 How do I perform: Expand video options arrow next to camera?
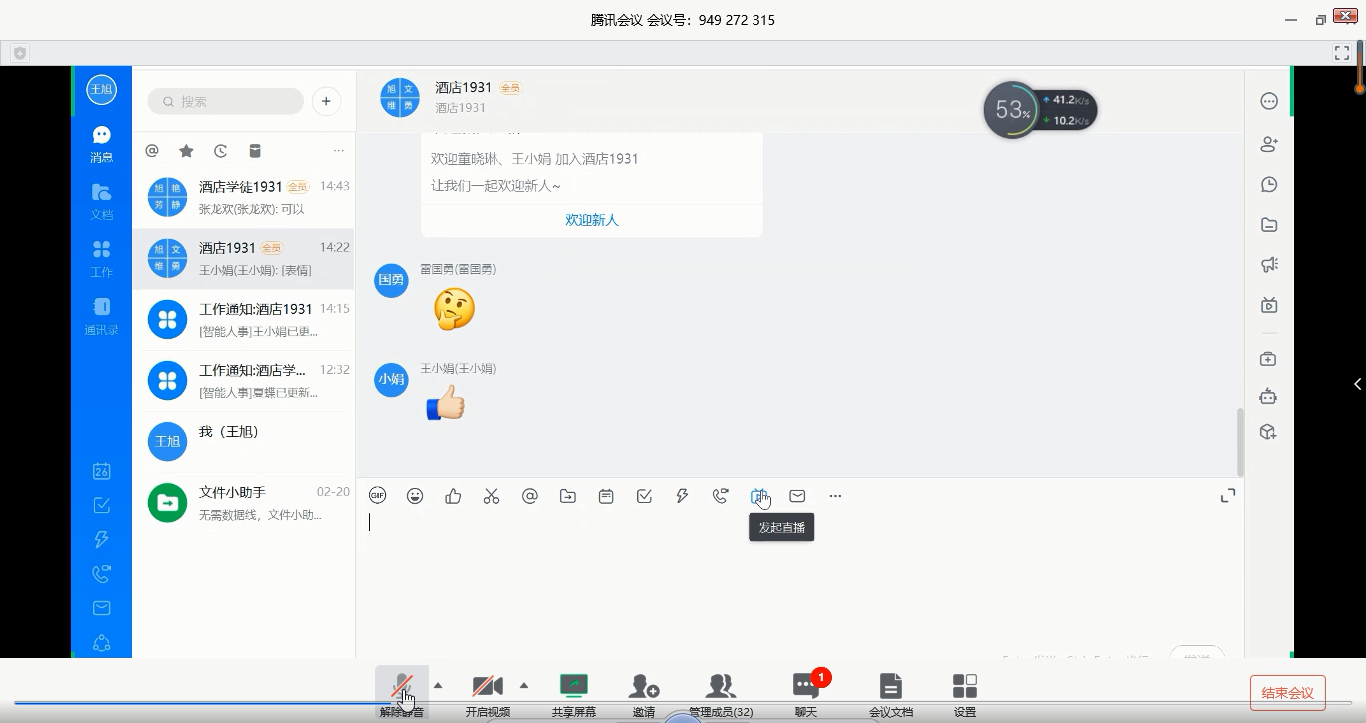524,686
